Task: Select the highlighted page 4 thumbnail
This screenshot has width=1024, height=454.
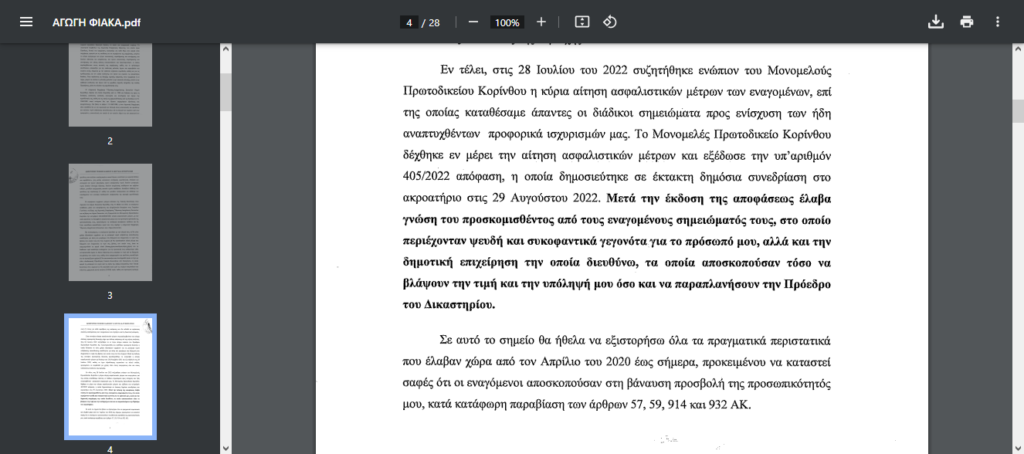Action: click(110, 376)
